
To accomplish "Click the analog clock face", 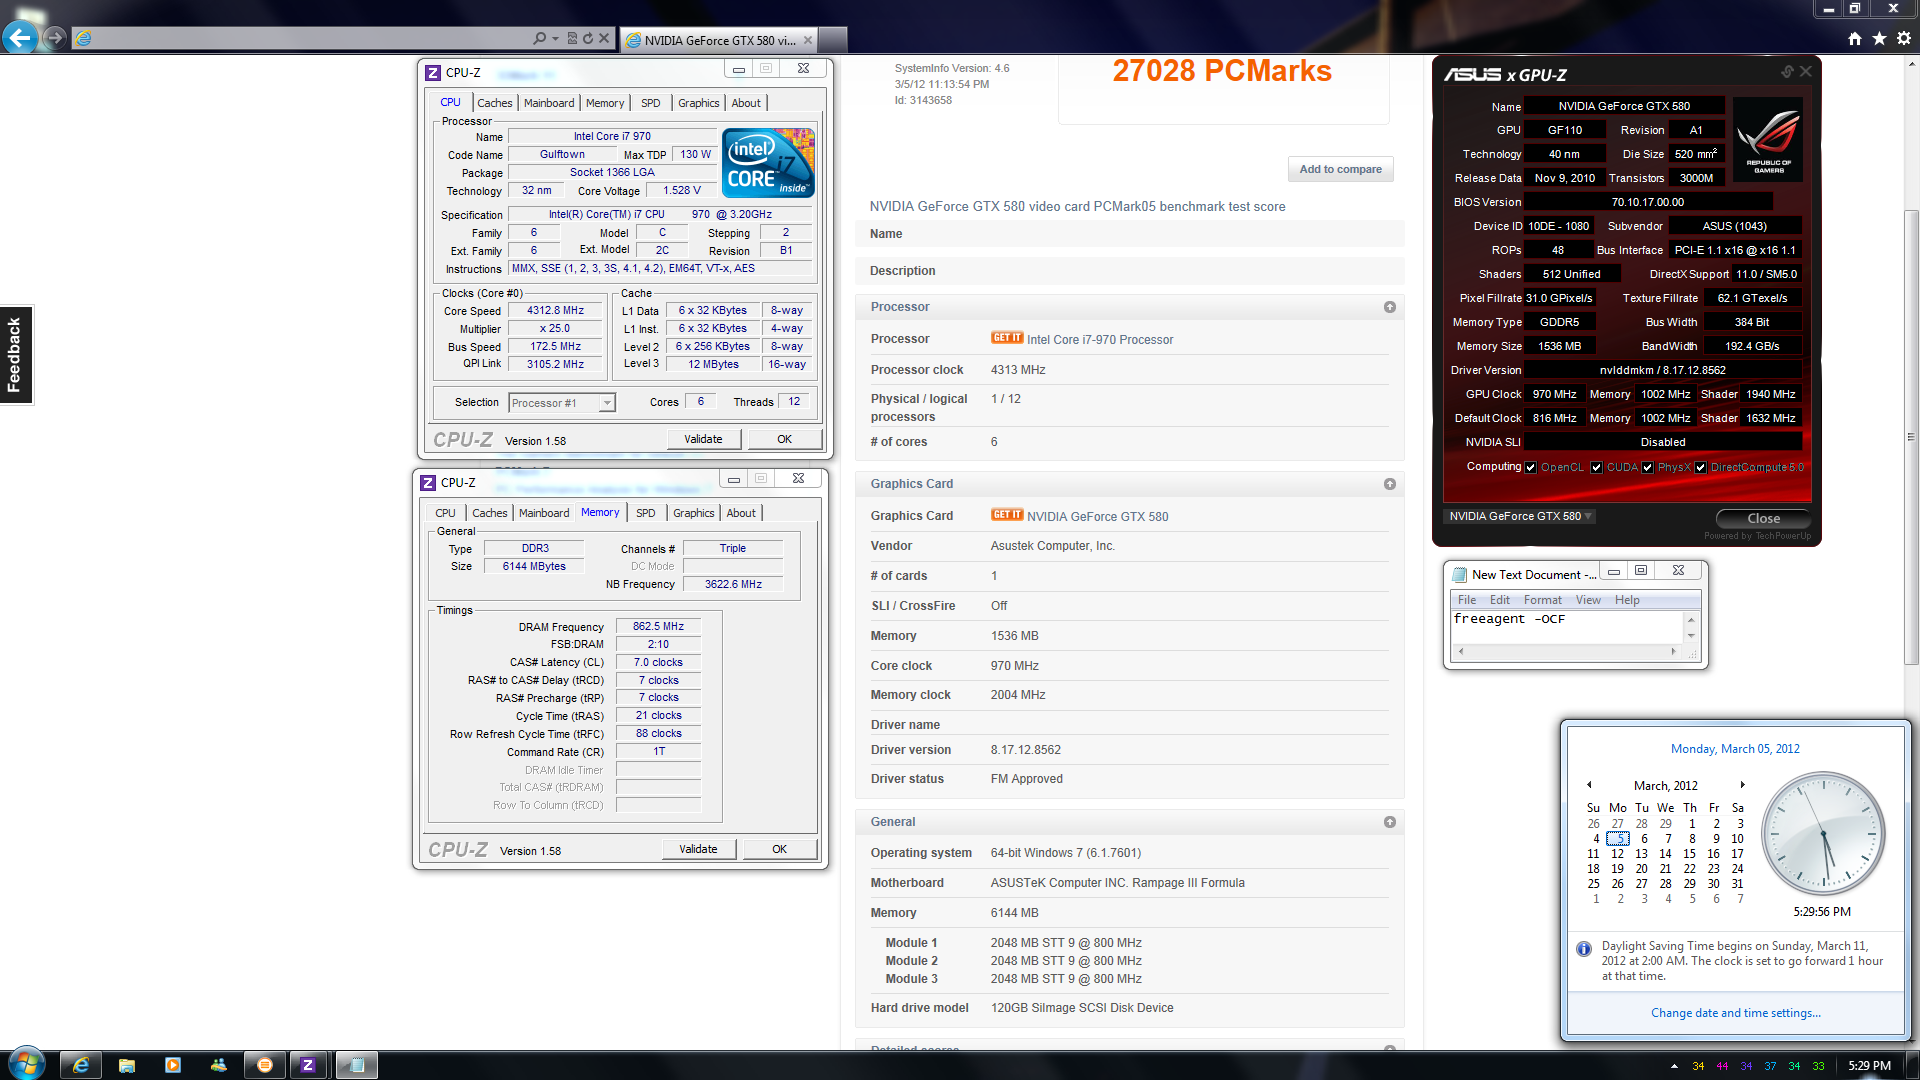I will click(1823, 833).
